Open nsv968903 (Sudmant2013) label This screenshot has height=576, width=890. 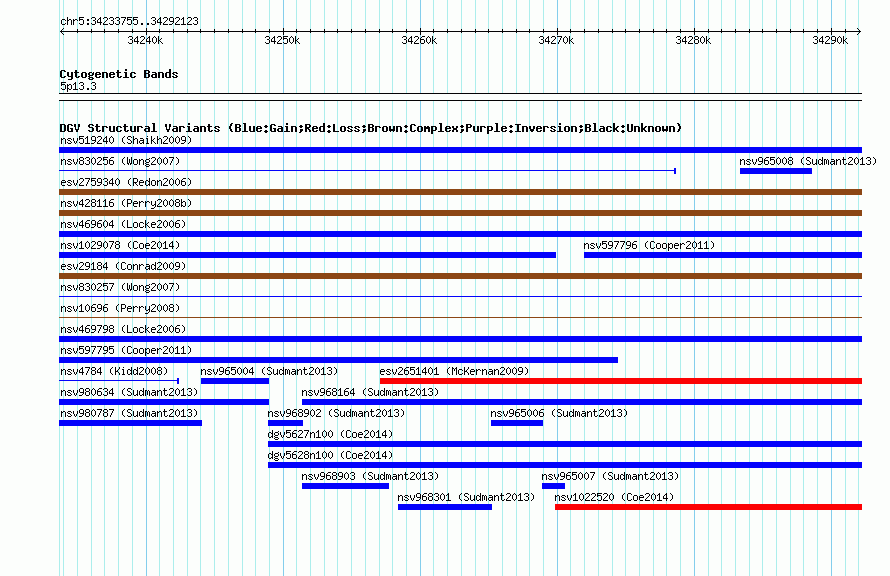pyautogui.click(x=370, y=476)
